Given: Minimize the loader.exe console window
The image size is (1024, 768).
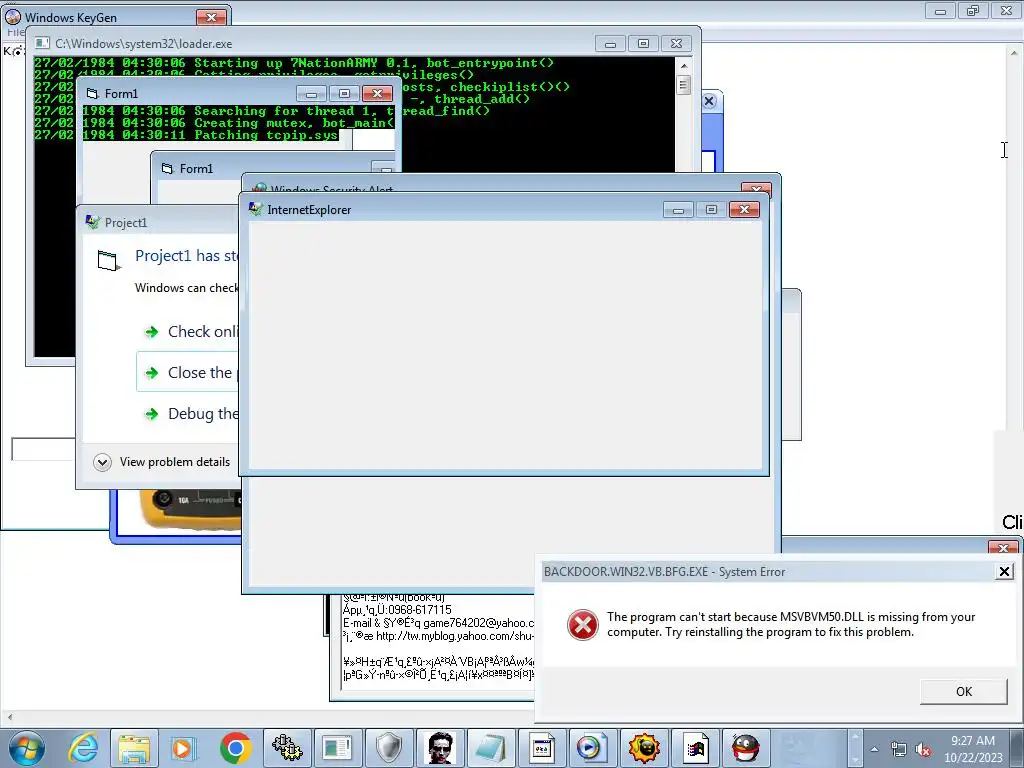Looking at the screenshot, I should click(611, 44).
